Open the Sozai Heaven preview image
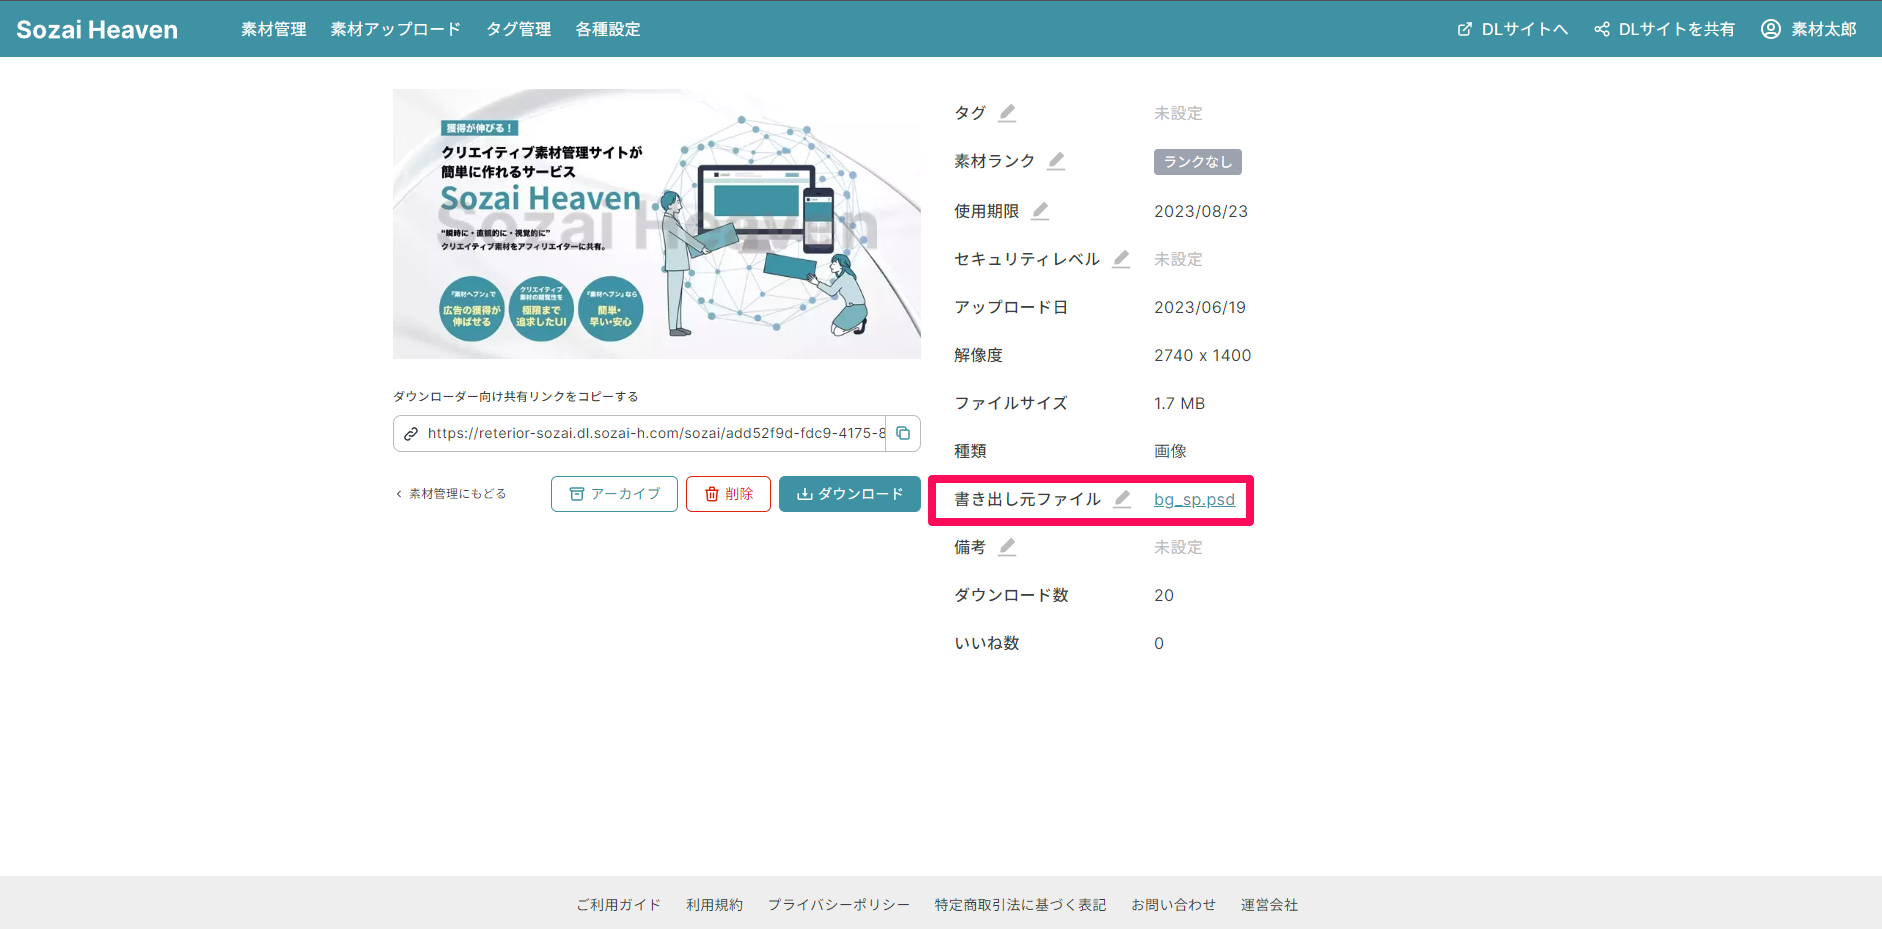The height and width of the screenshot is (929, 1882). pyautogui.click(x=657, y=224)
